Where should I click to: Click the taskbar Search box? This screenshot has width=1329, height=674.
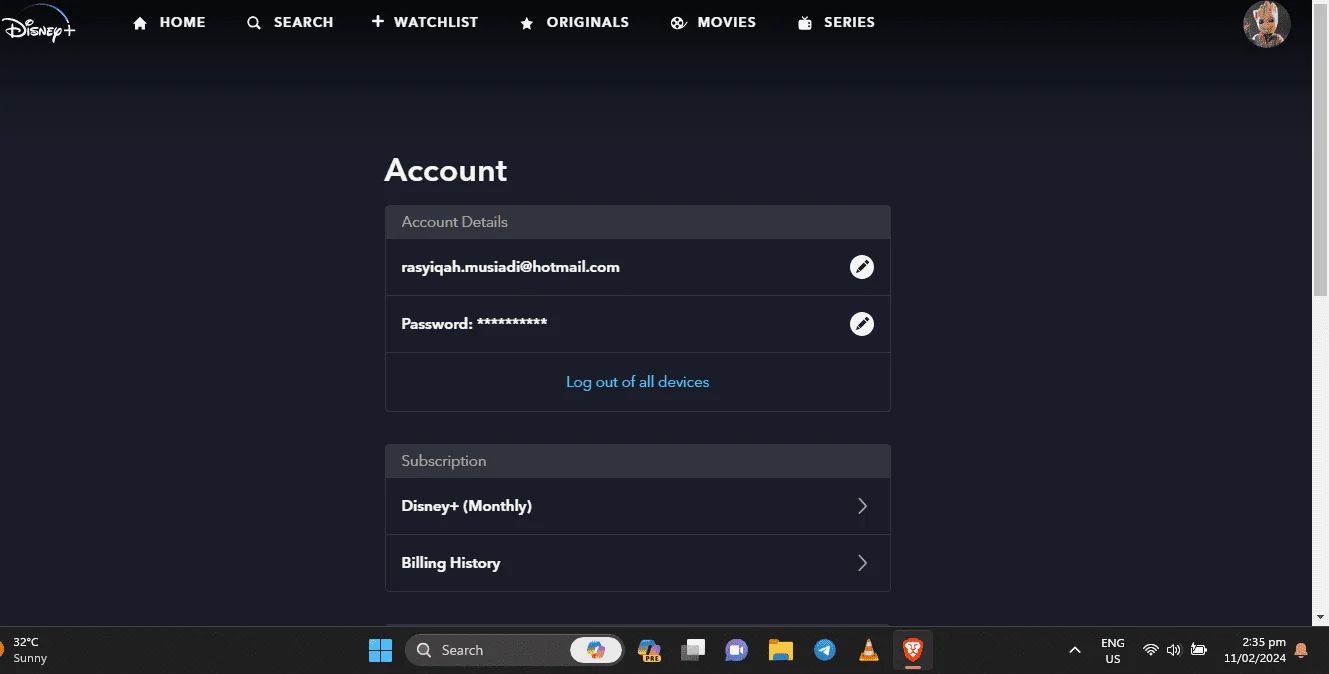coord(514,650)
